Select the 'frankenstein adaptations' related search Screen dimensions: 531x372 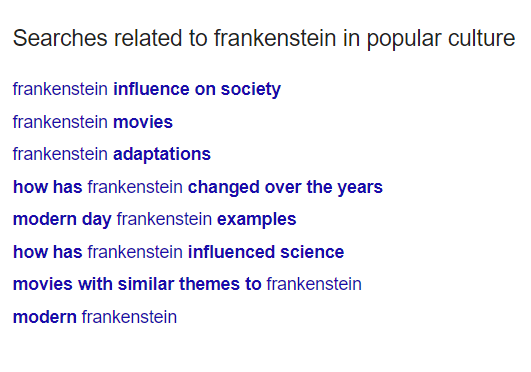click(112, 154)
